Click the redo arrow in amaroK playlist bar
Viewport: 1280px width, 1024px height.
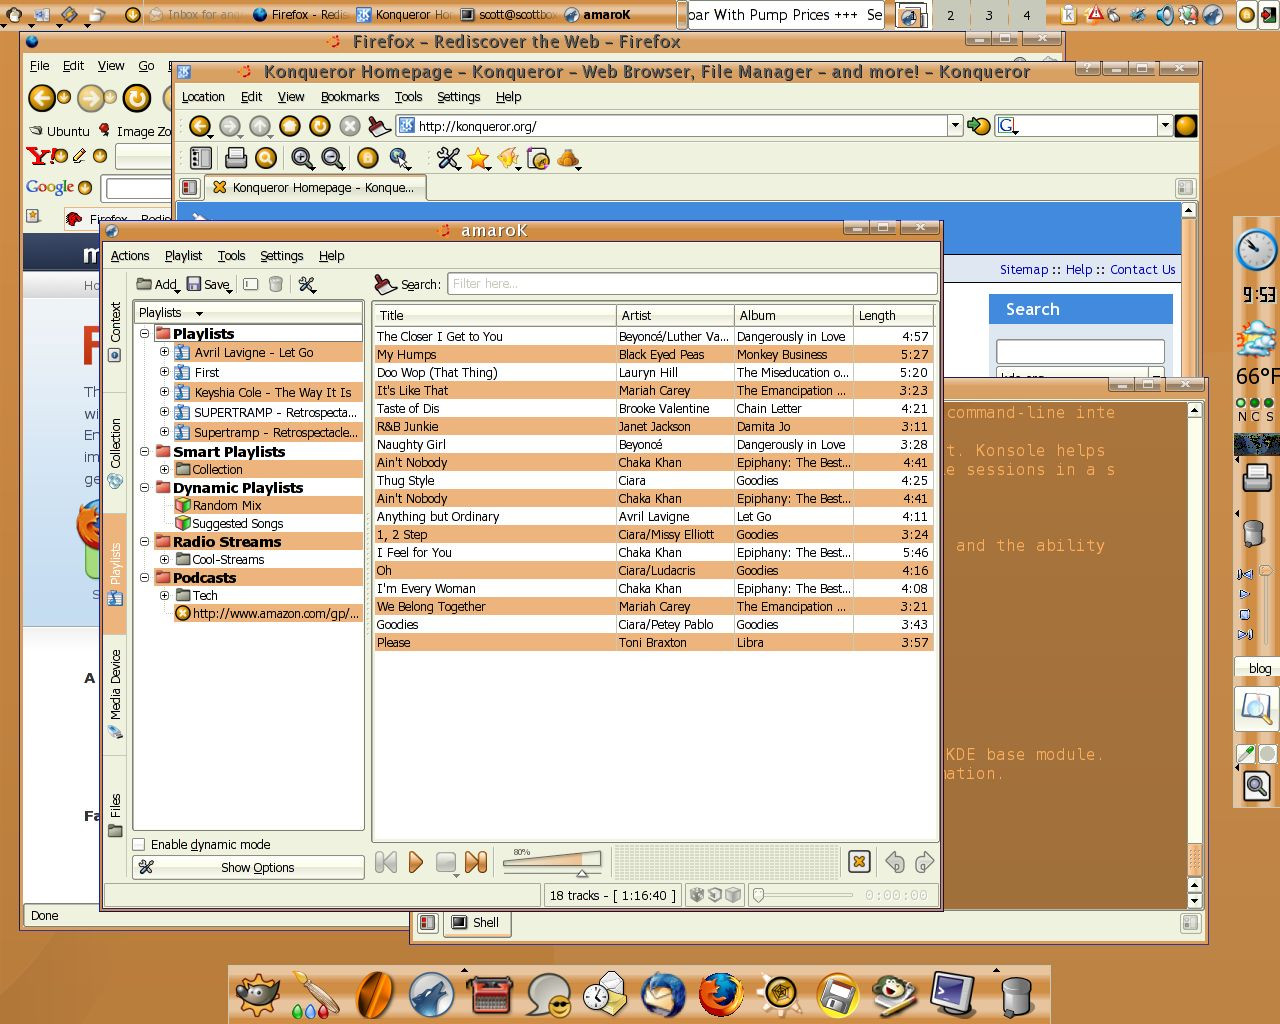click(x=925, y=862)
